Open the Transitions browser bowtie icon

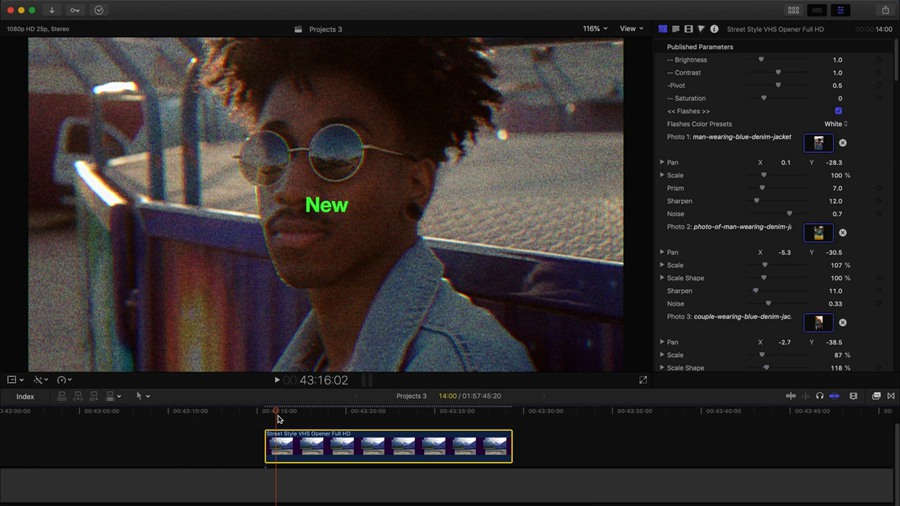click(x=891, y=396)
